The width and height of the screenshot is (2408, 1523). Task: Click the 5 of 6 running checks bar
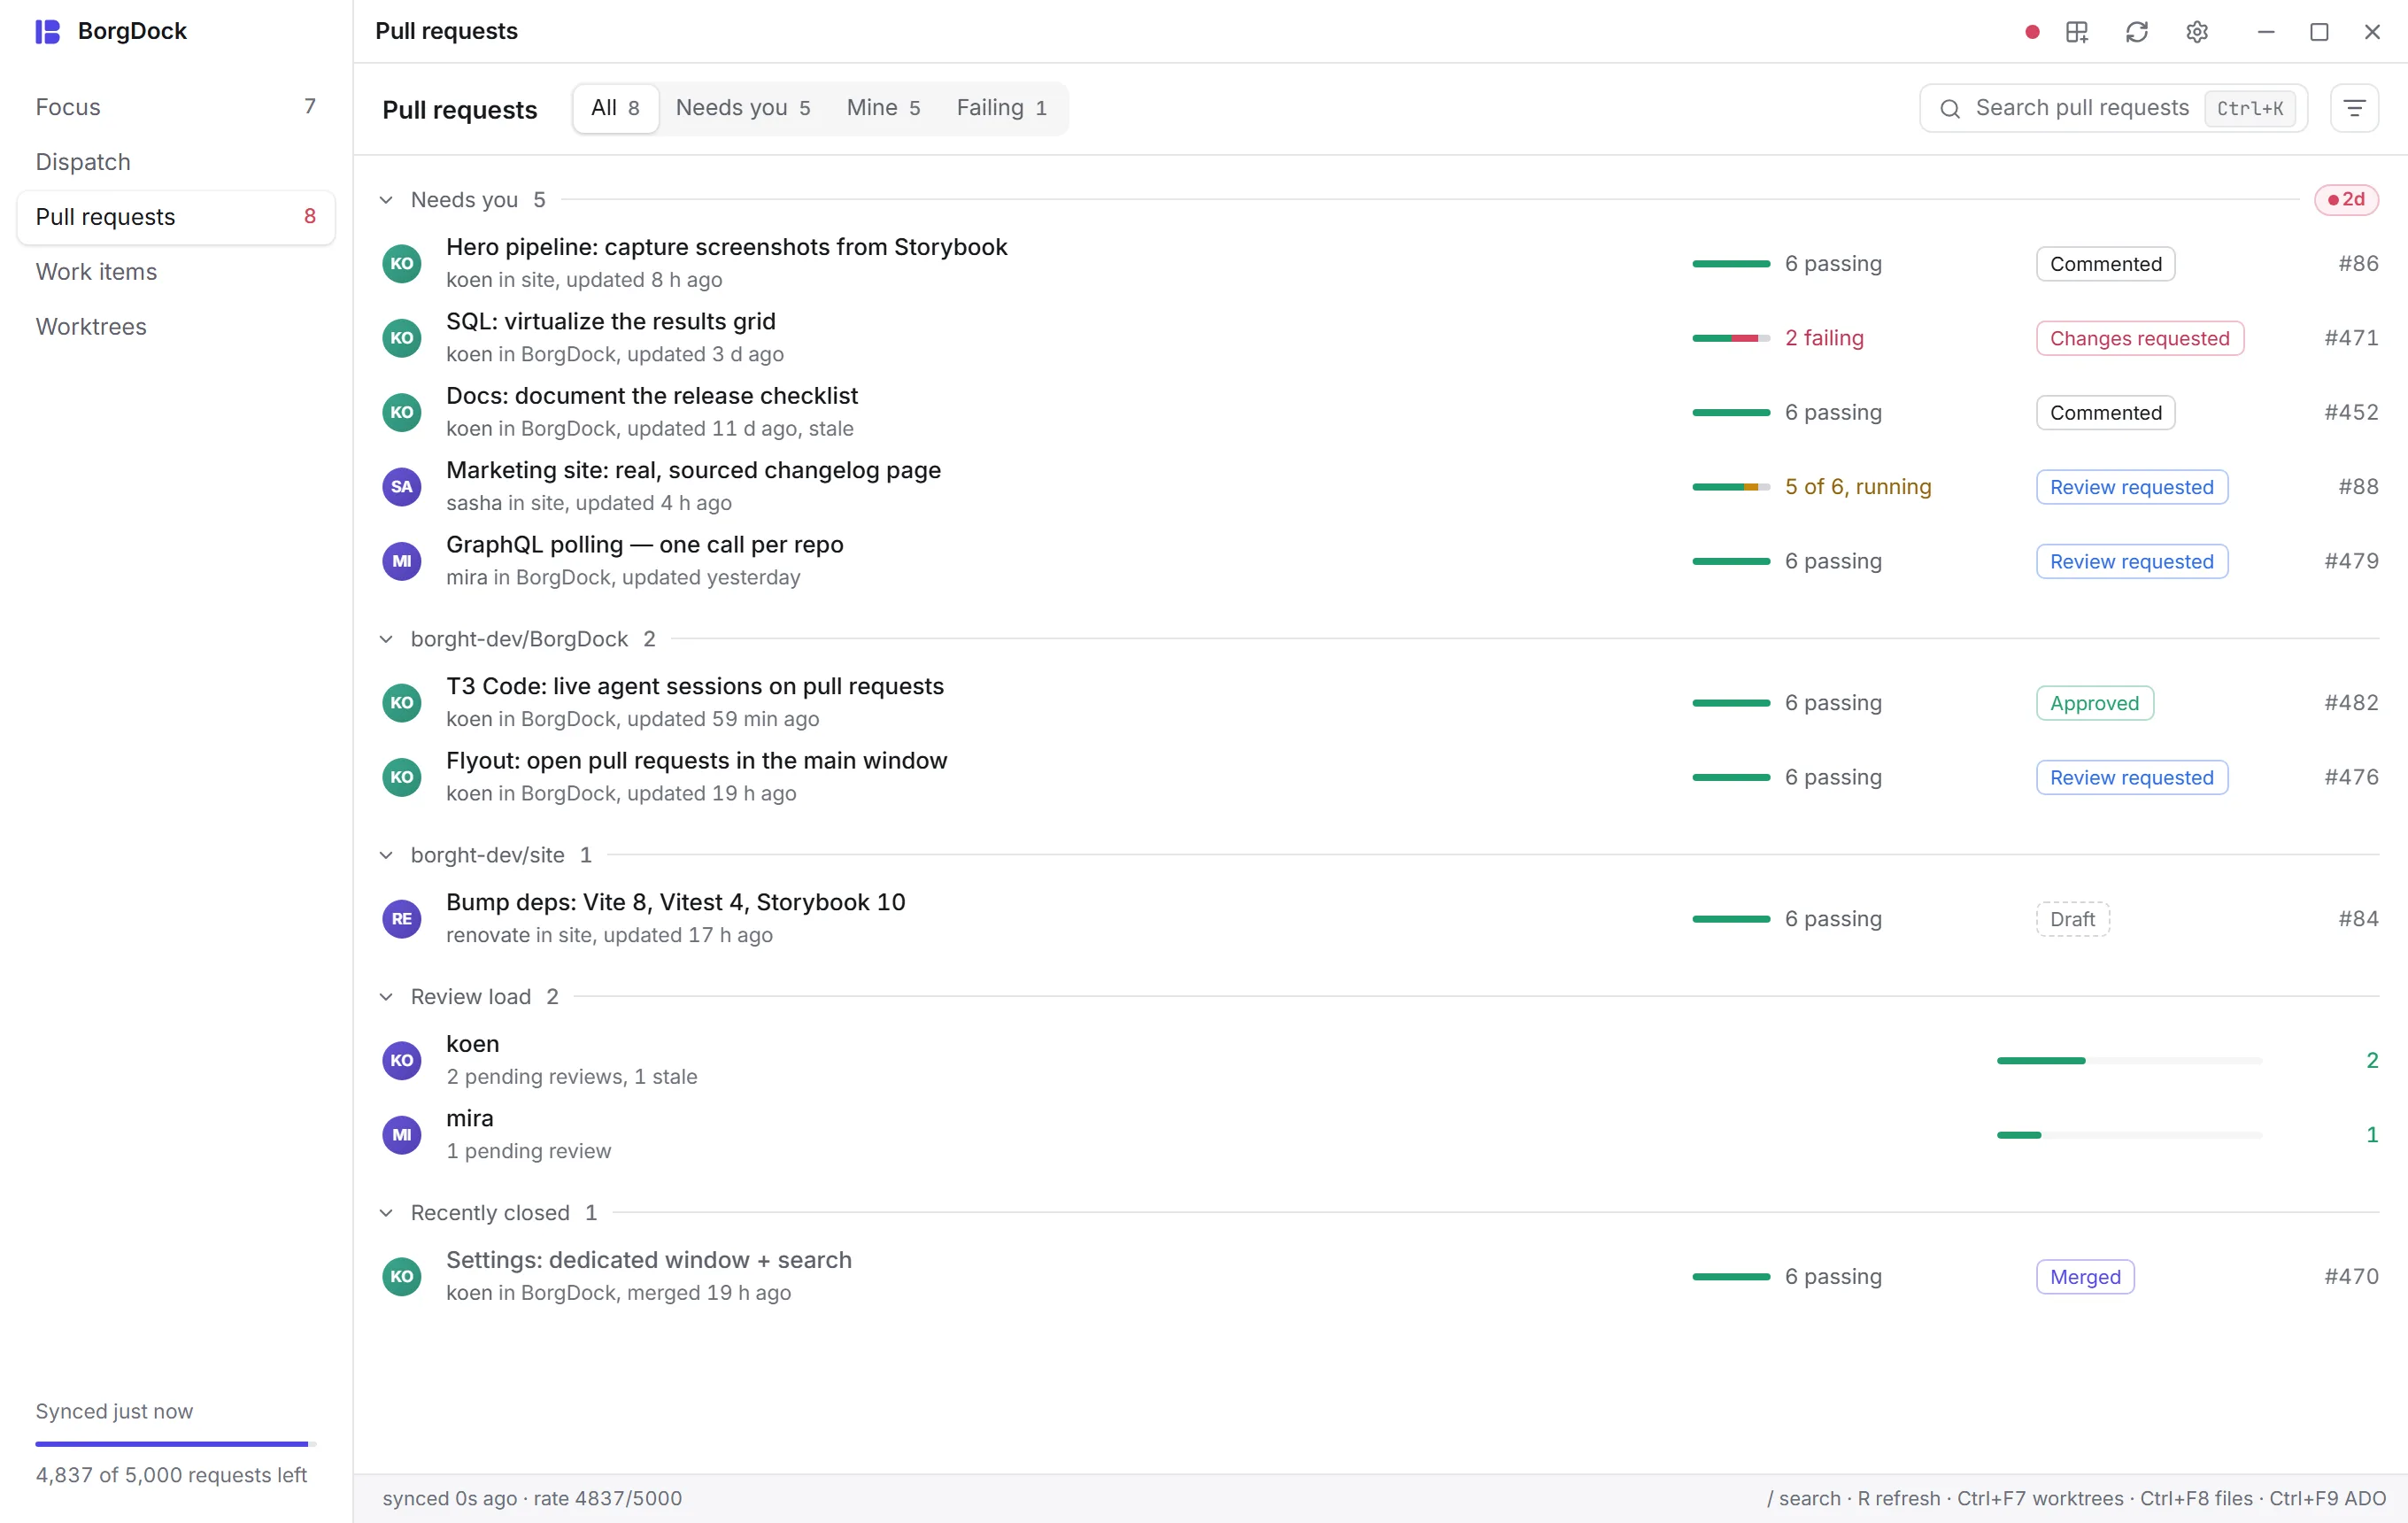[x=1731, y=487]
